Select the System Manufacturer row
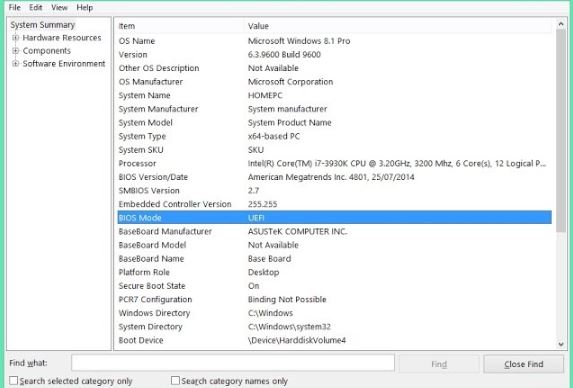Screen dimensions: 573x388 coord(334,109)
